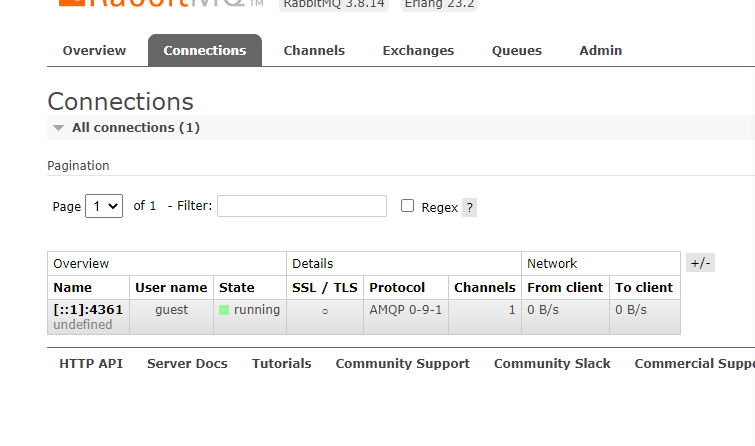Open the [::1]:4361 connection link
The width and height of the screenshot is (755, 446).
click(x=88, y=310)
